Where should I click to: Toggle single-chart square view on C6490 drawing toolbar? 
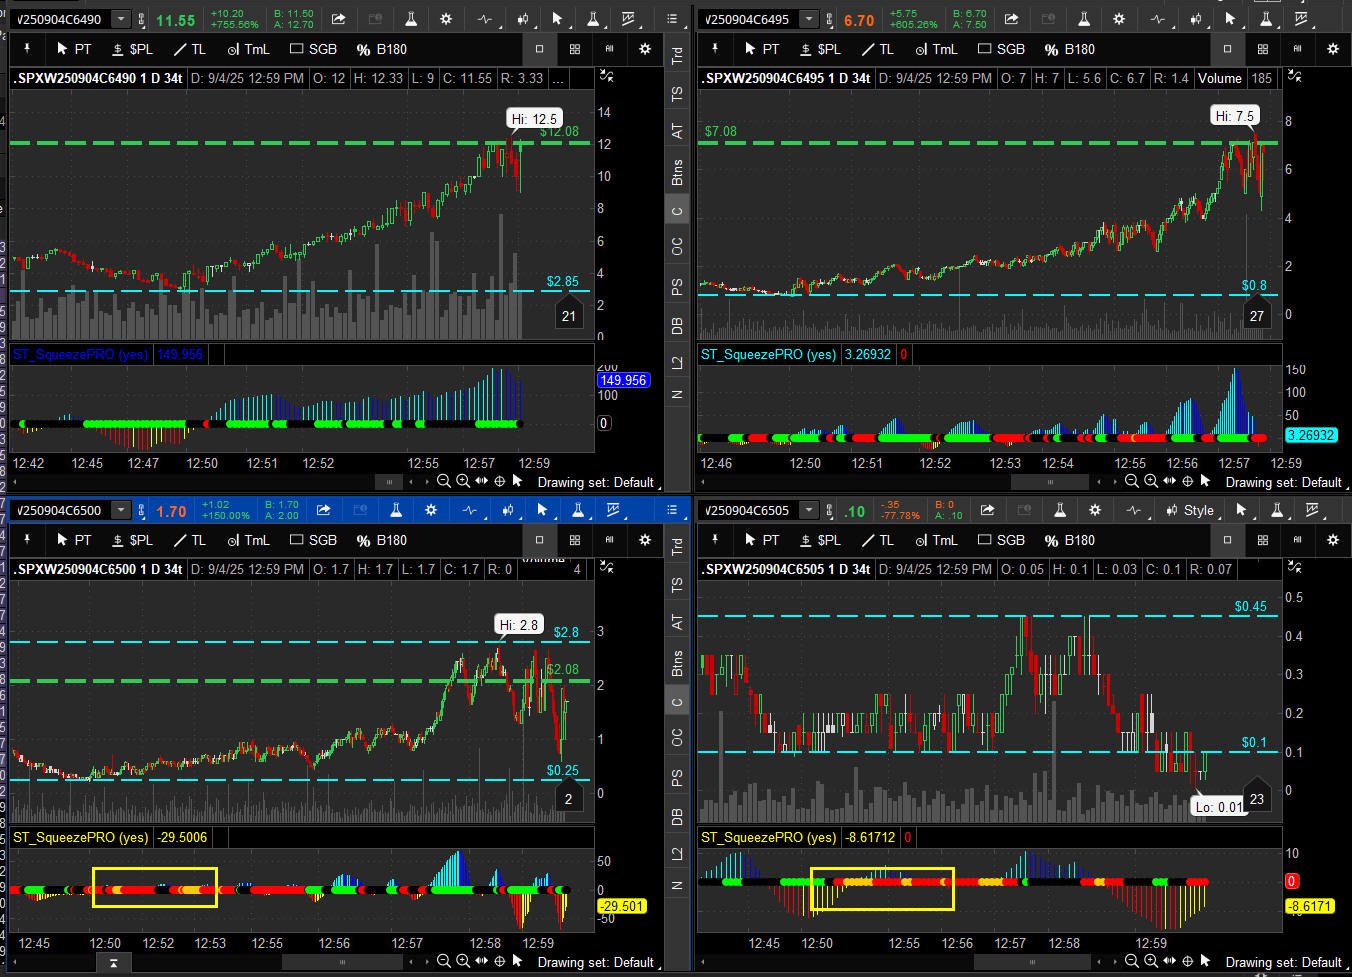(539, 49)
